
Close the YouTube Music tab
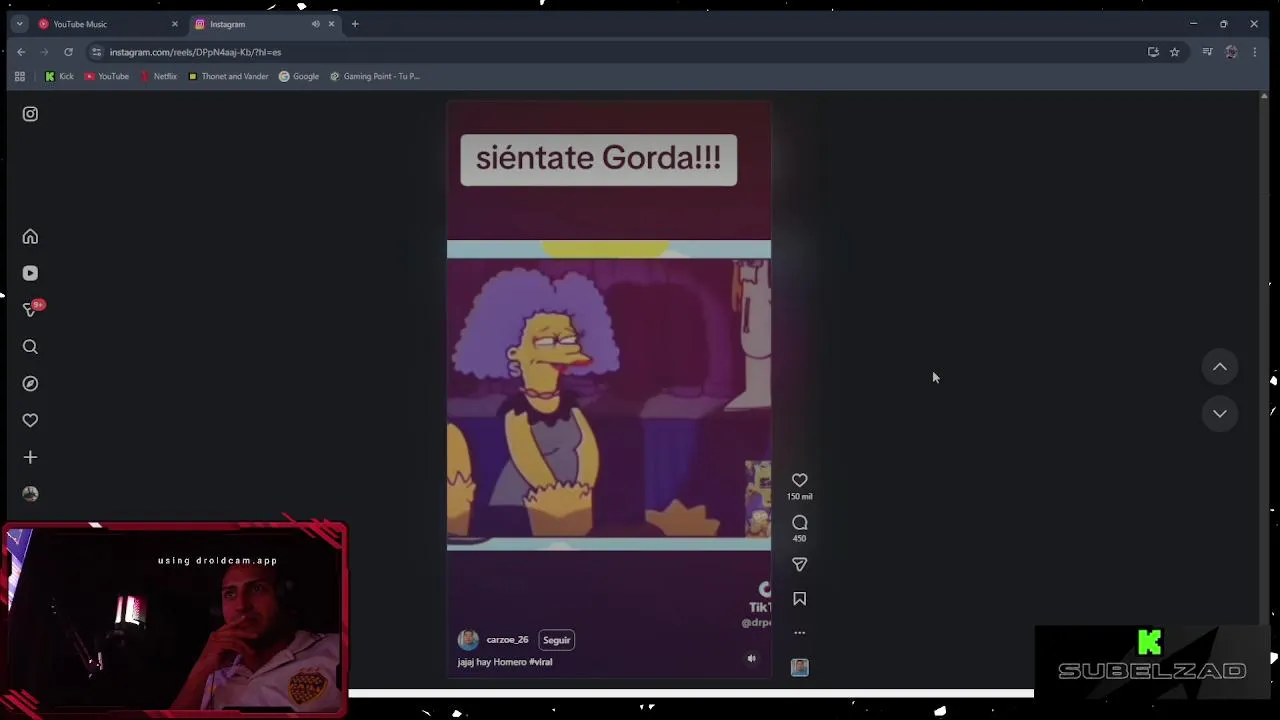pos(174,24)
